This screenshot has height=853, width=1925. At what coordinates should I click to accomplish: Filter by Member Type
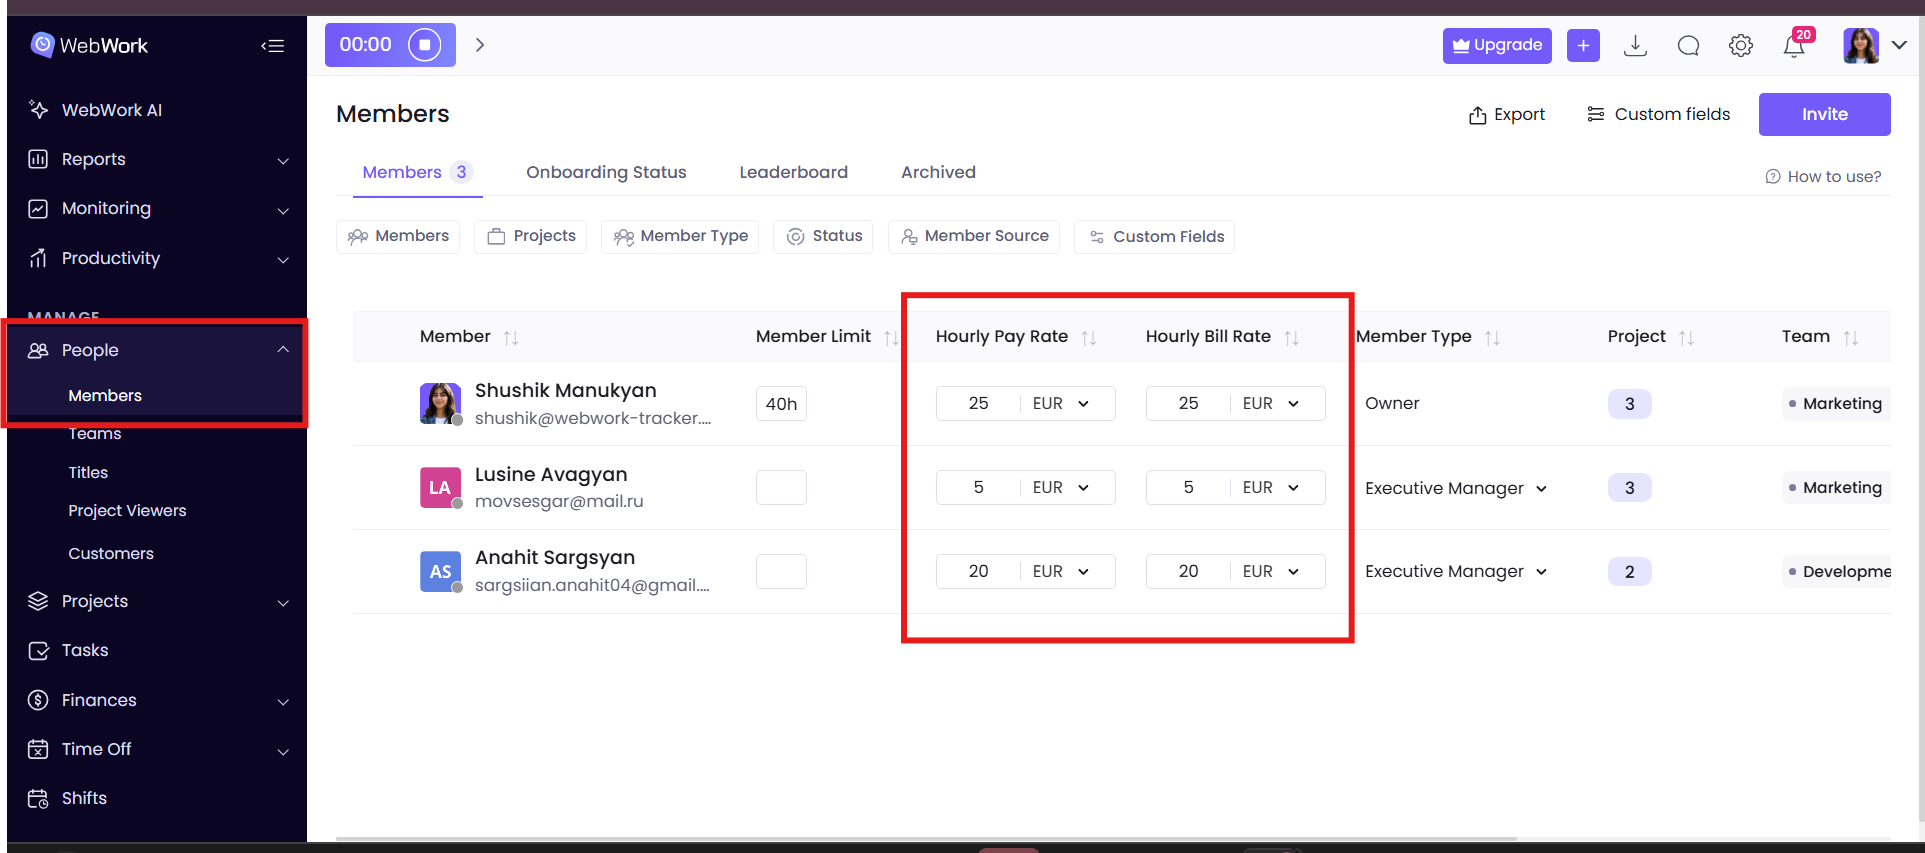click(680, 237)
